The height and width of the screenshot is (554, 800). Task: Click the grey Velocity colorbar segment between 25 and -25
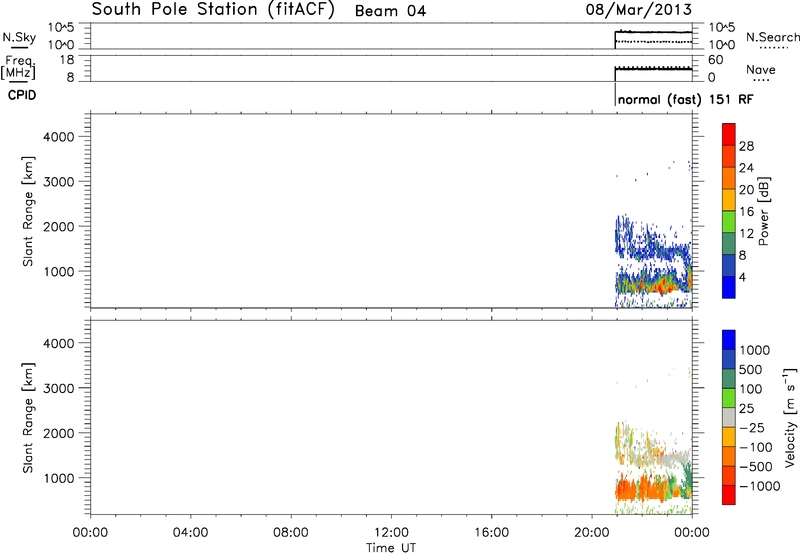coord(729,417)
